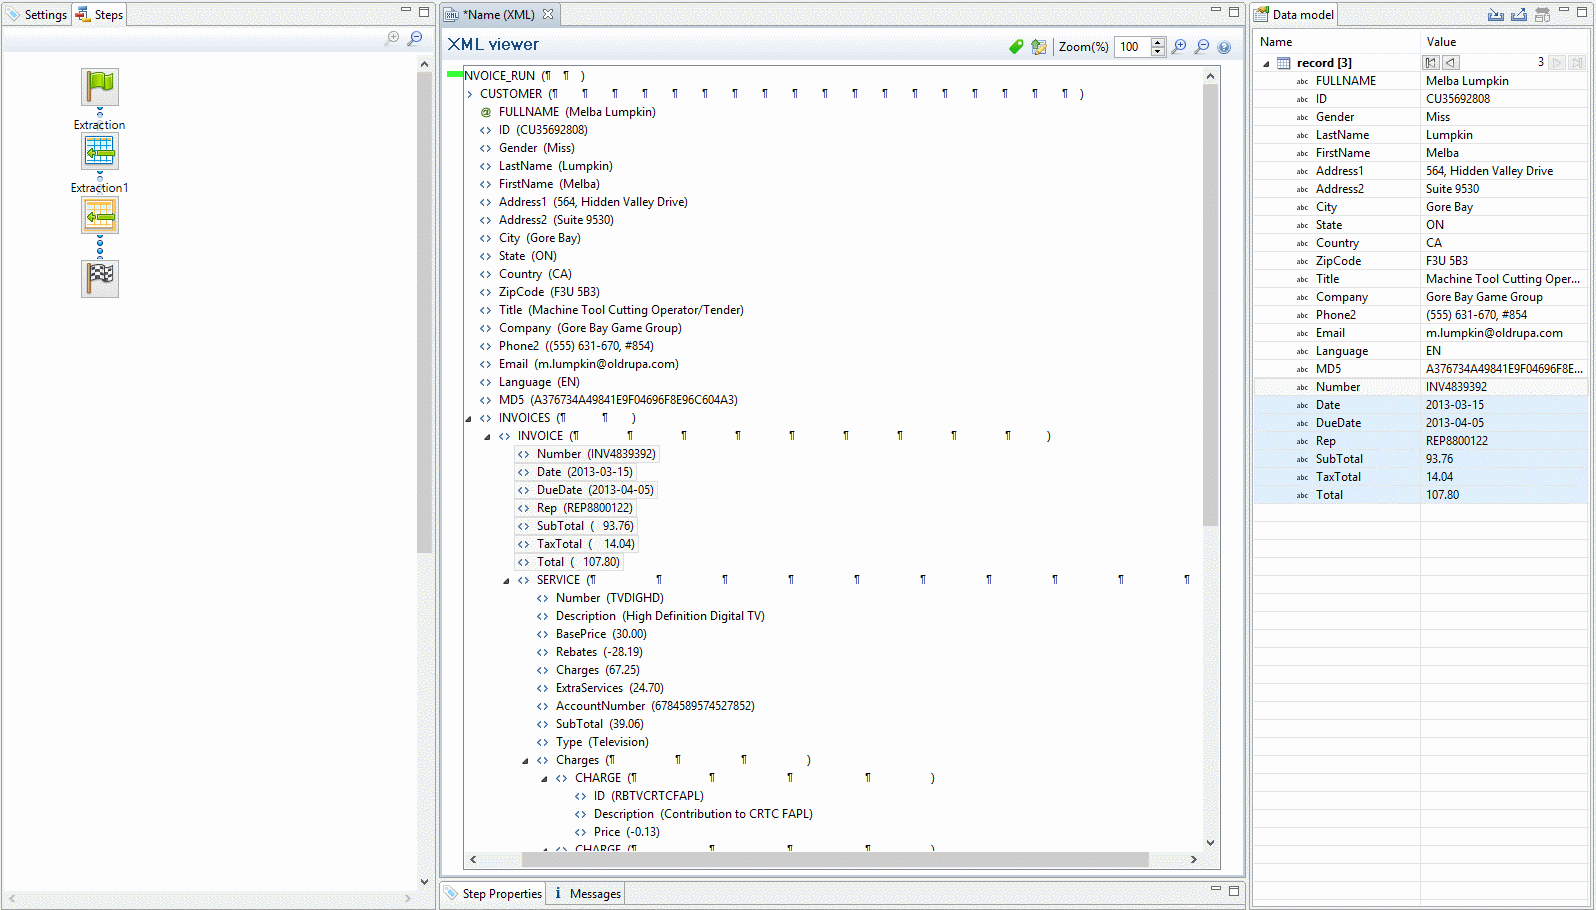Click the checkered finish flag step
This screenshot has height=910, width=1596.
(x=99, y=278)
